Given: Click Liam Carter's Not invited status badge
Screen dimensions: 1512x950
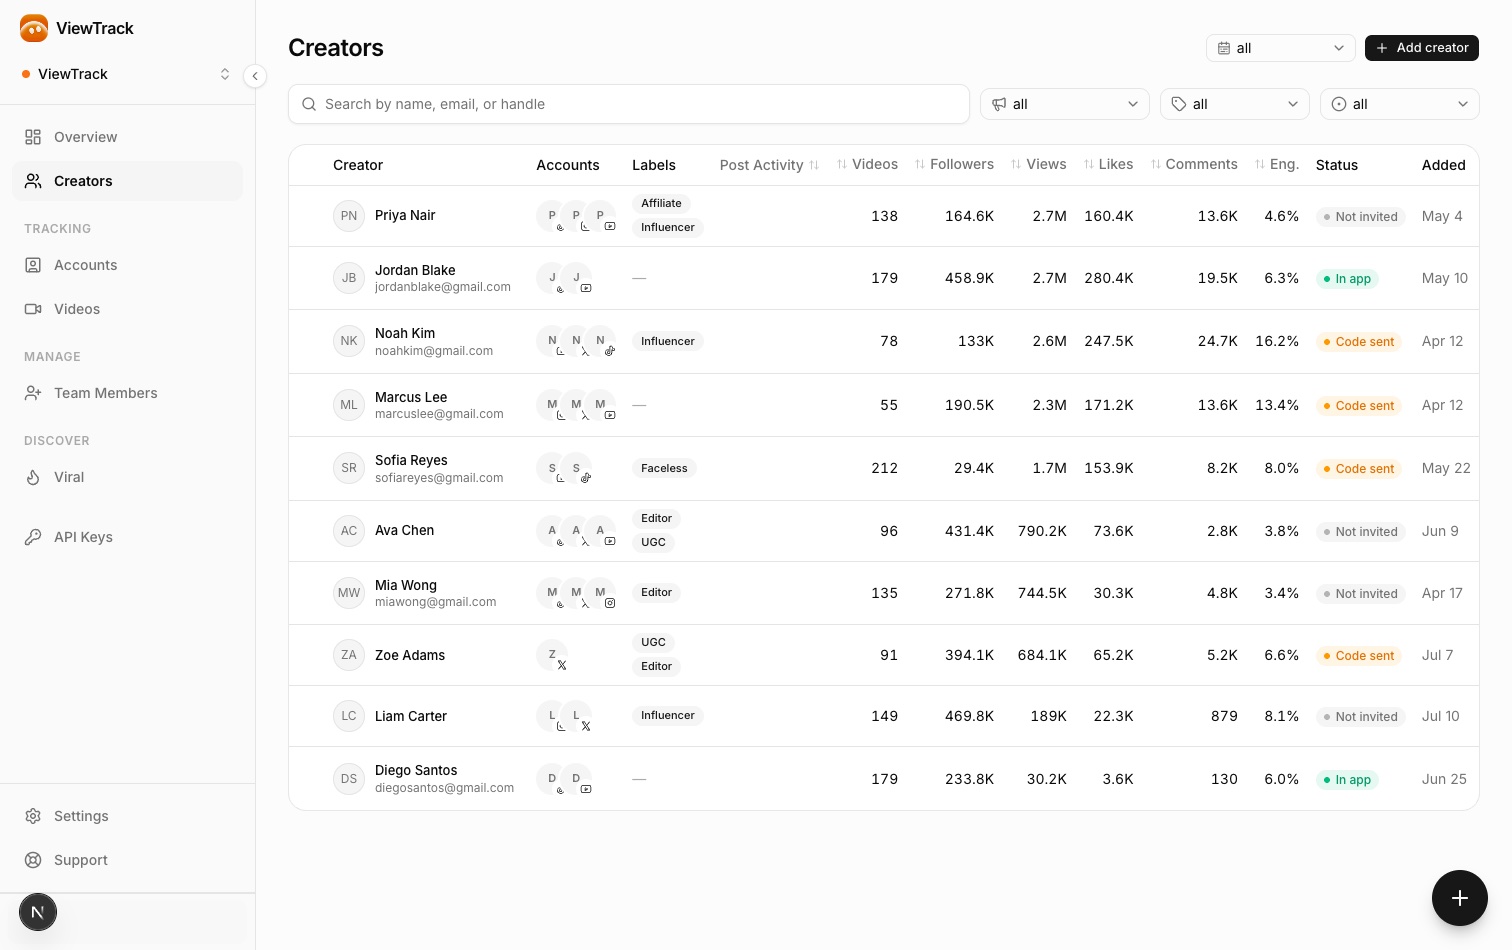Looking at the screenshot, I should (x=1361, y=717).
